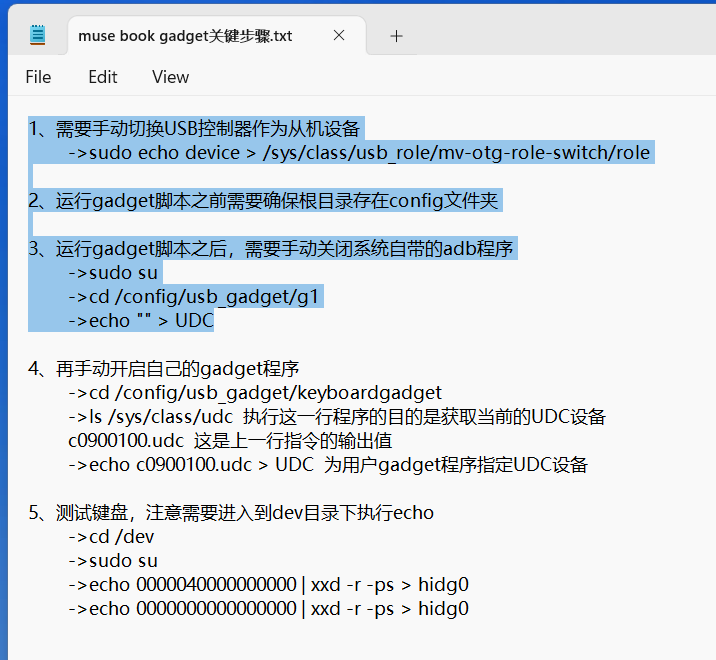
Task: Click the '->cd /dev' line
Action: pyautogui.click(x=111, y=537)
